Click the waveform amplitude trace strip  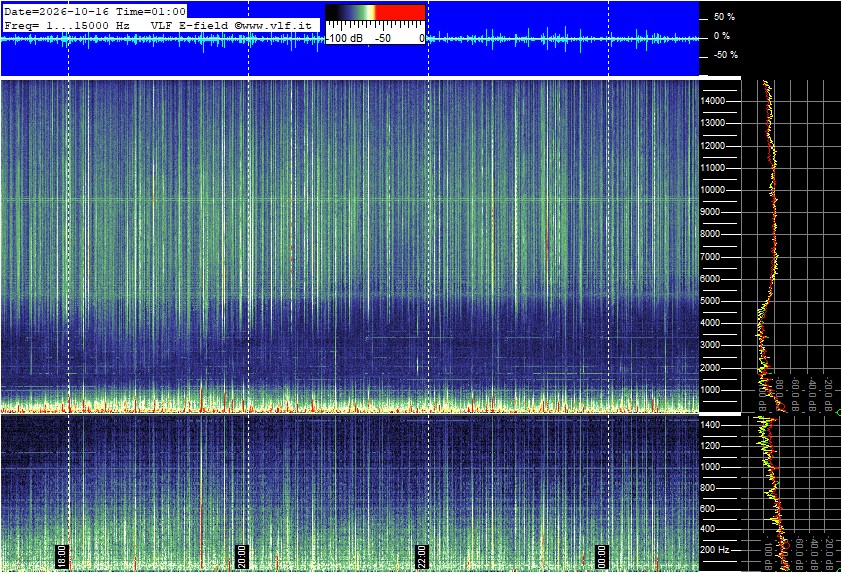pyautogui.click(x=350, y=39)
